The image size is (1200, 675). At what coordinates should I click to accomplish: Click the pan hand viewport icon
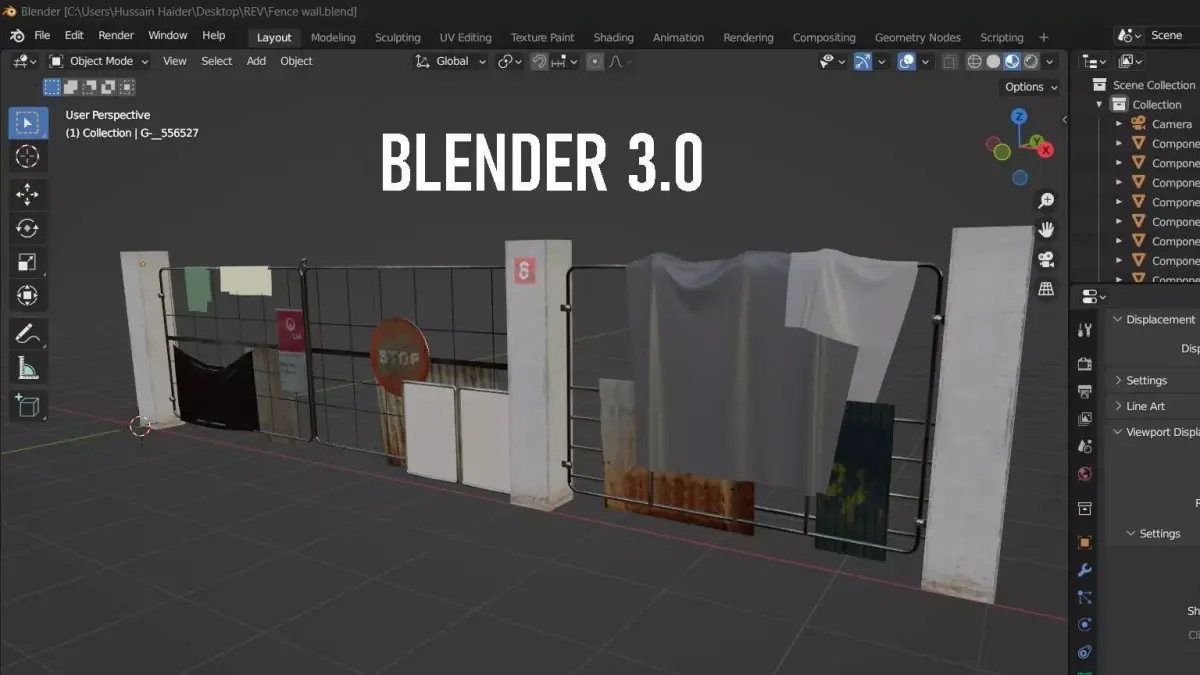(1046, 230)
